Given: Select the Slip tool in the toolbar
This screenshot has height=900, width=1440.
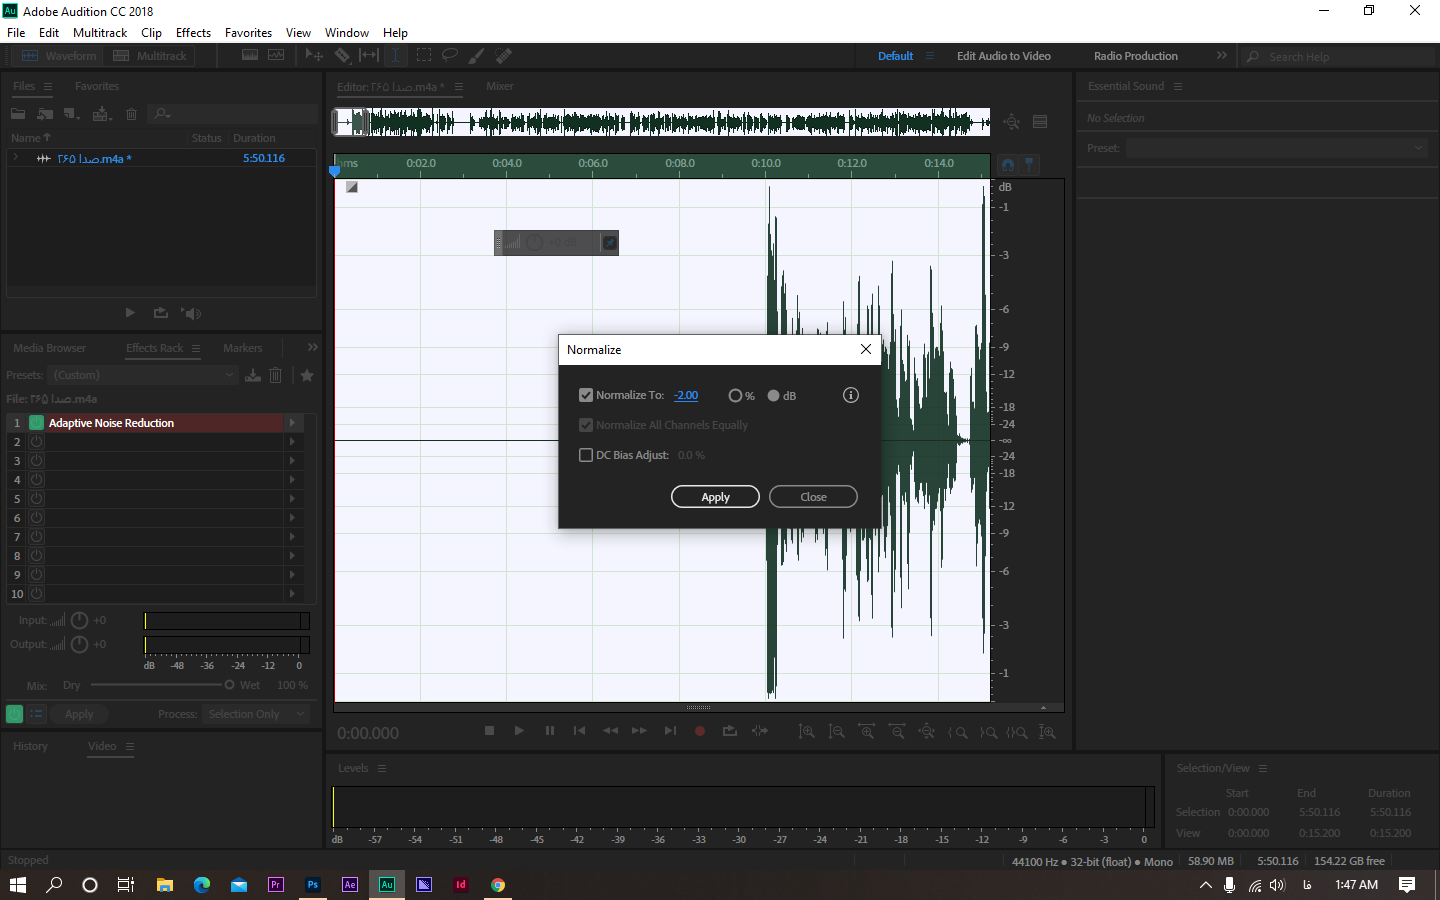Looking at the screenshot, I should point(369,56).
